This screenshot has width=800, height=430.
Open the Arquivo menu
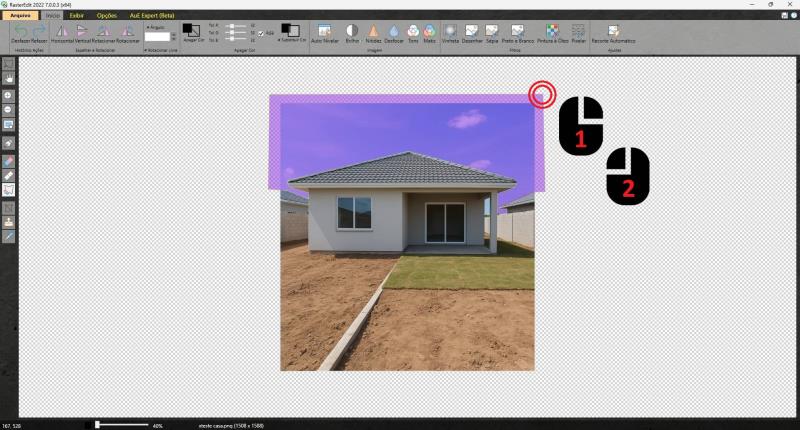[x=19, y=16]
